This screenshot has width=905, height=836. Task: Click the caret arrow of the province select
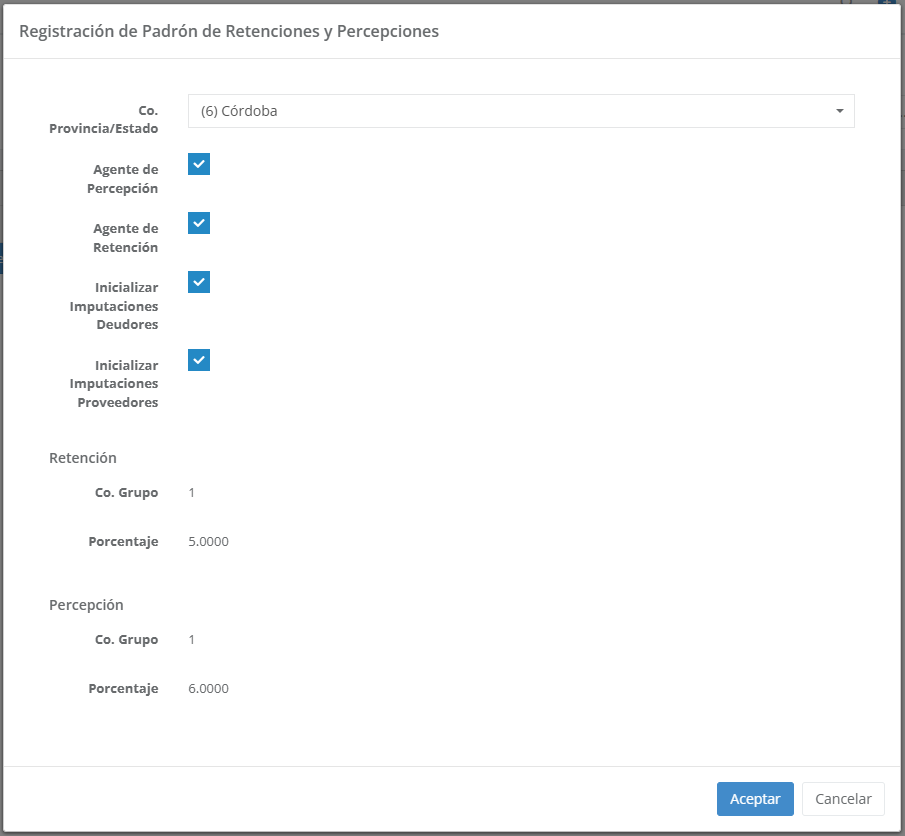839,111
